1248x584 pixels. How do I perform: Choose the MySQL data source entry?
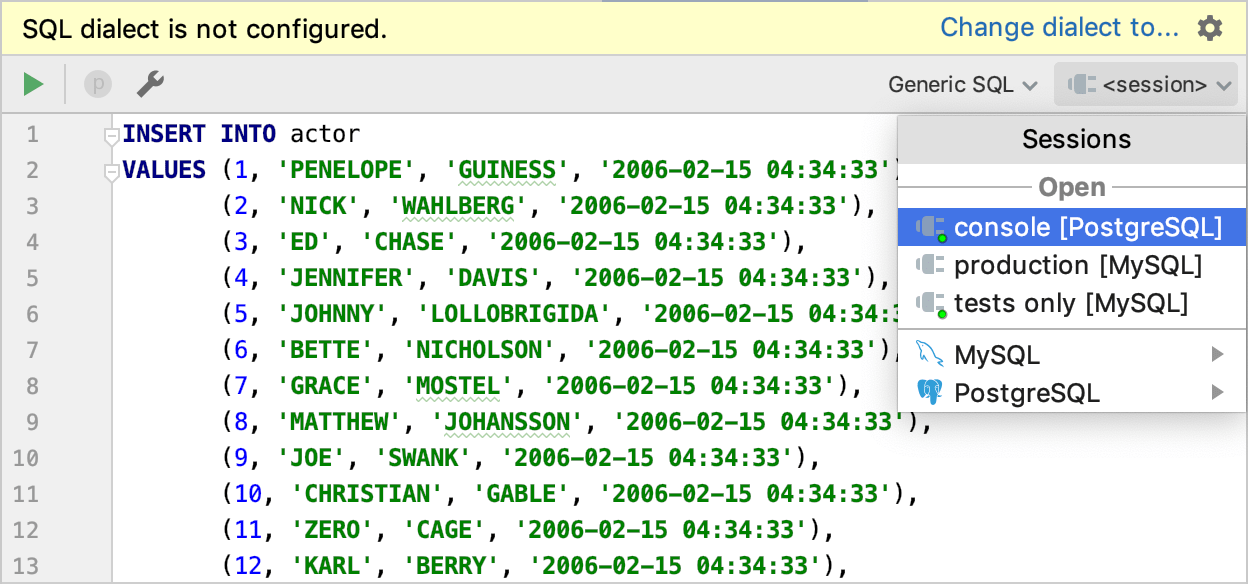1072,355
